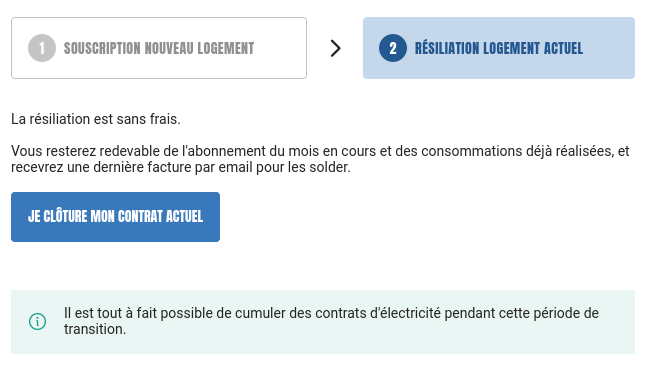
Task: Click the right chevron between the steps
Action: pos(335,48)
